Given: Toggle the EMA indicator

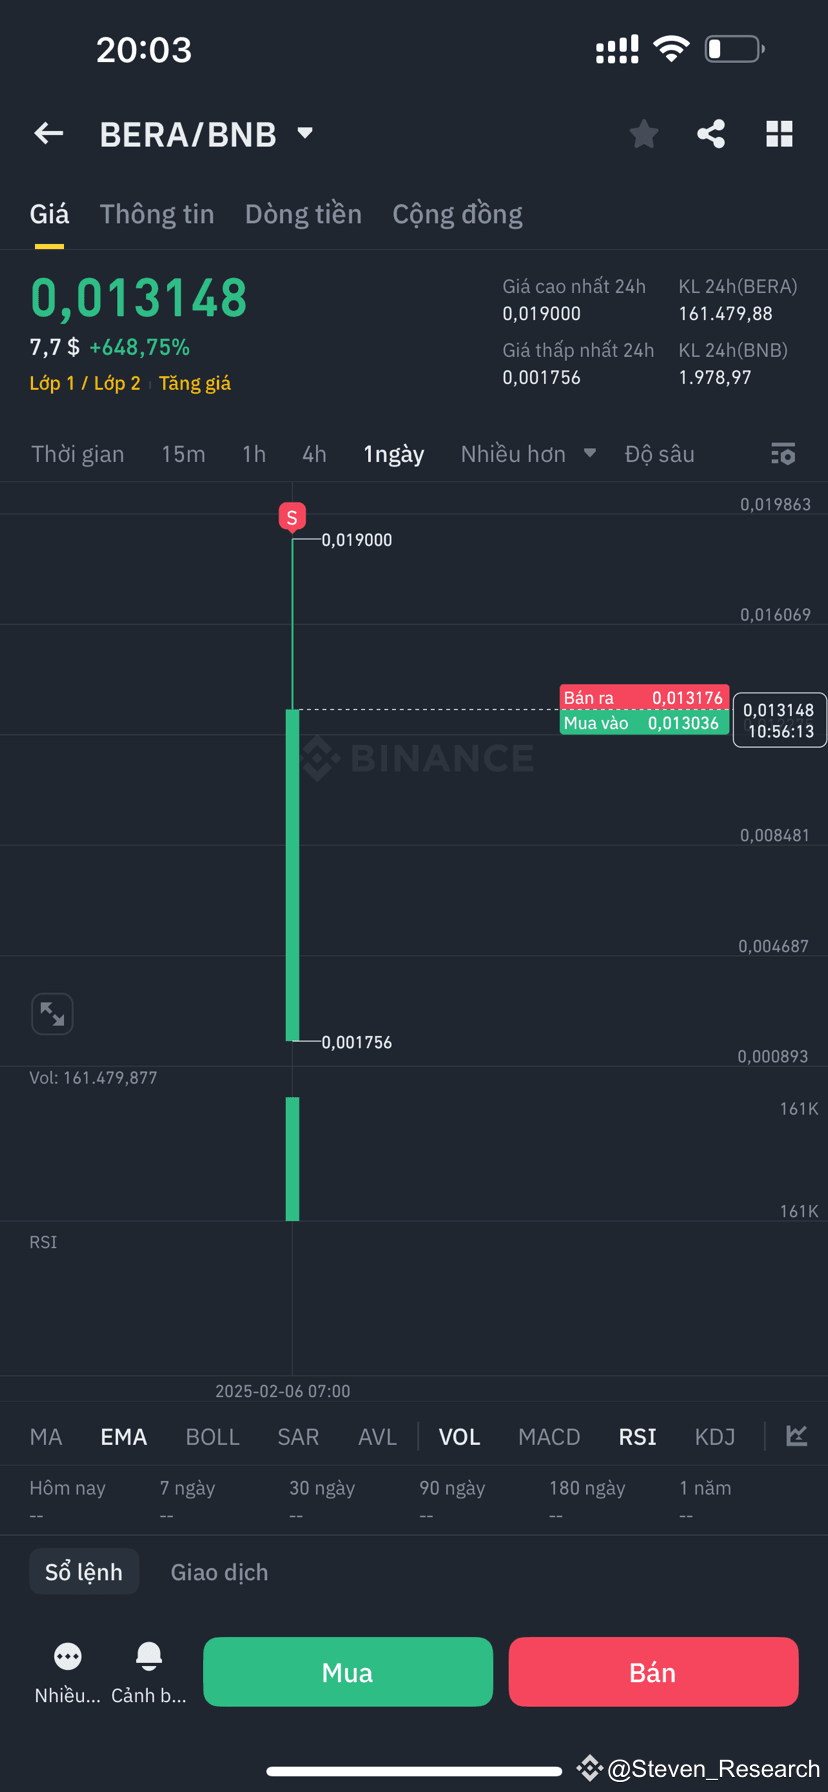Looking at the screenshot, I should (x=124, y=1437).
